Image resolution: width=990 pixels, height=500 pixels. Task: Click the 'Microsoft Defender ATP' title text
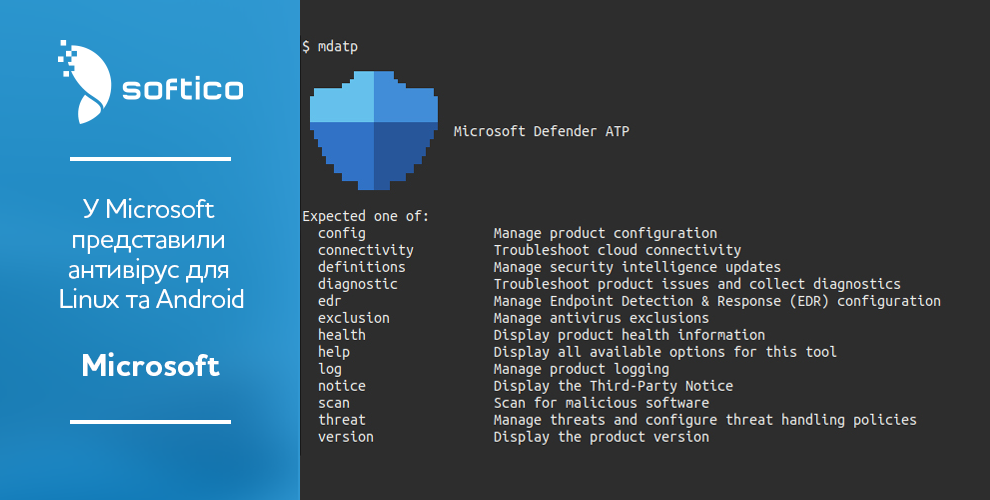[541, 131]
